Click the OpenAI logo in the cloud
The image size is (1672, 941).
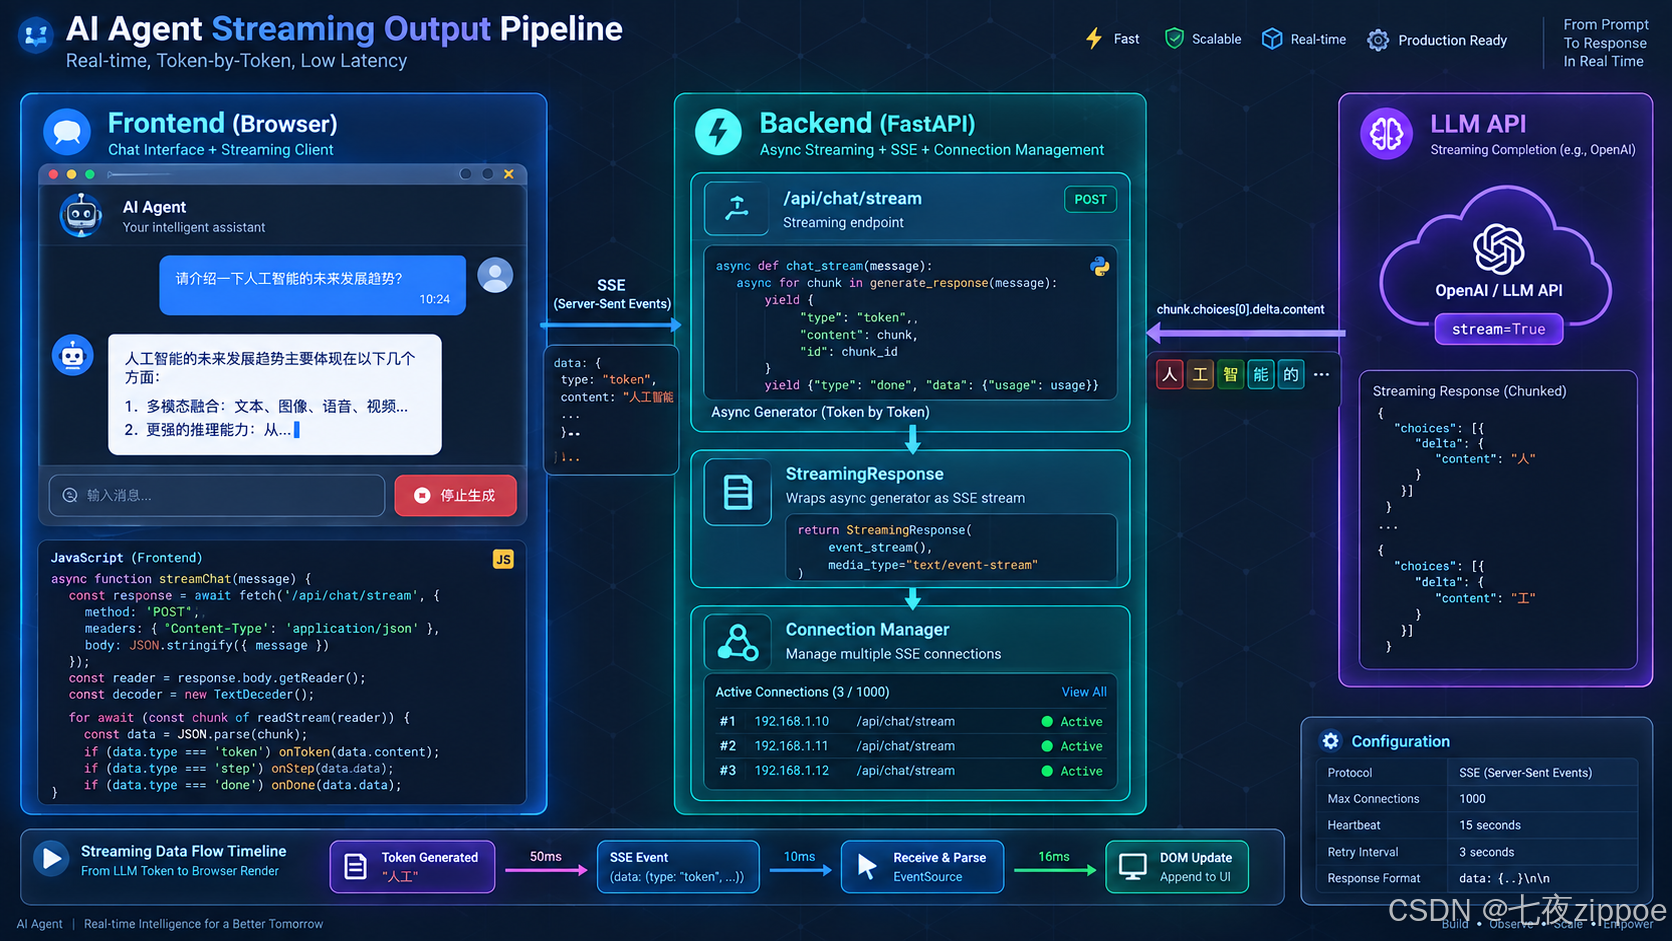[x=1498, y=249]
